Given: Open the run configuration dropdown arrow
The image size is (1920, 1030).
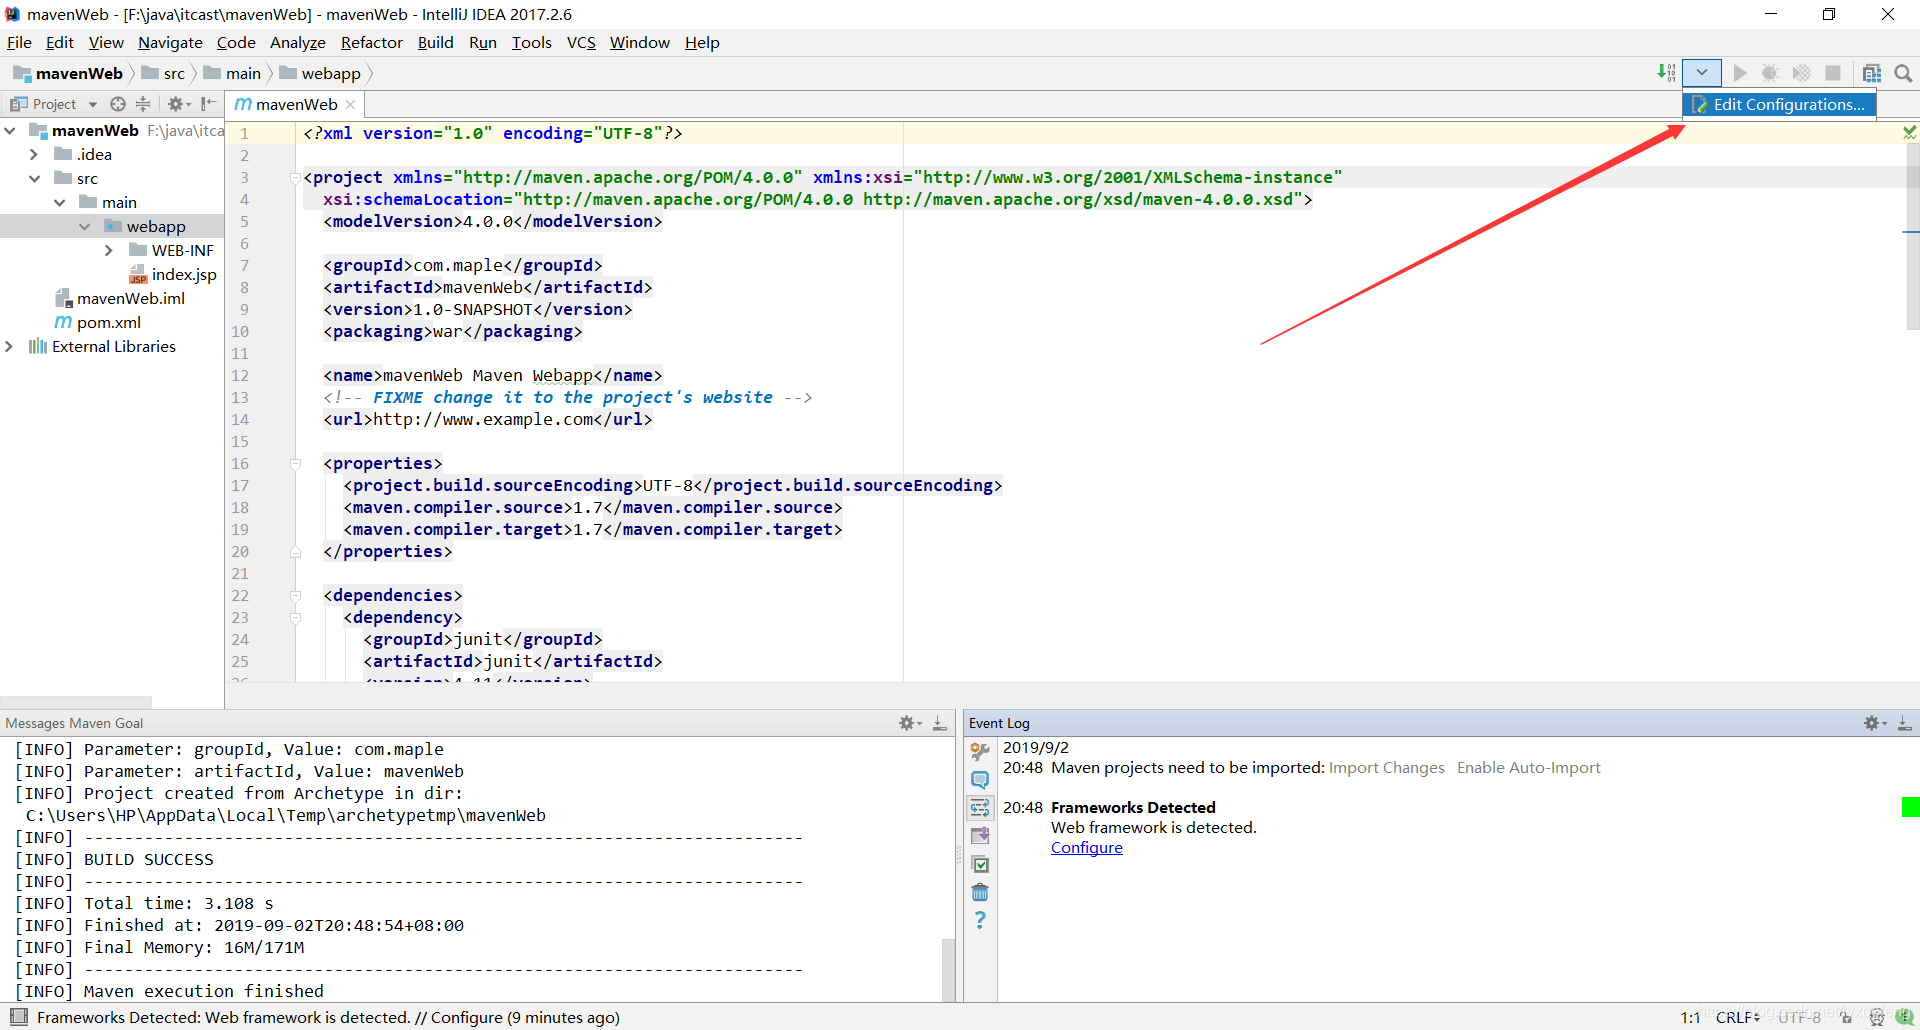Looking at the screenshot, I should pyautogui.click(x=1702, y=73).
